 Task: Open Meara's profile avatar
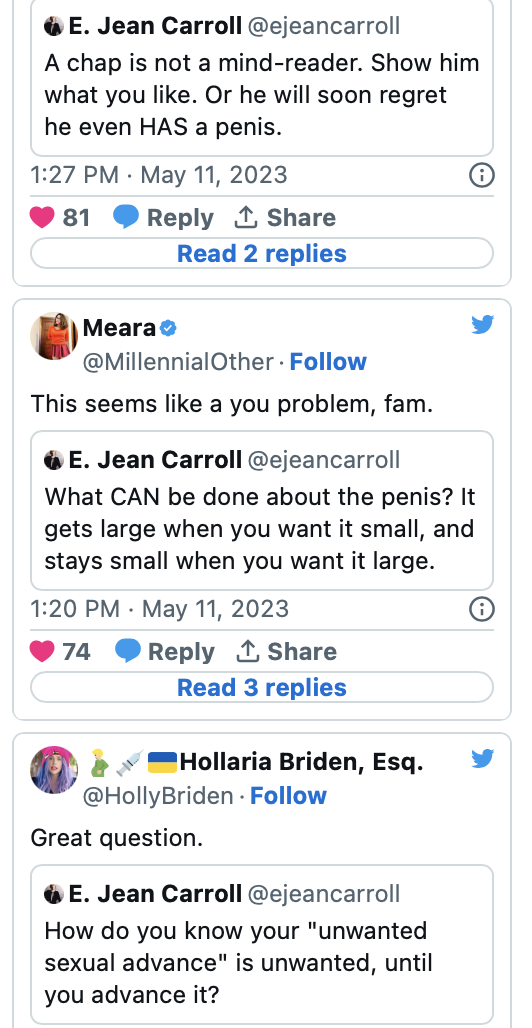54,336
